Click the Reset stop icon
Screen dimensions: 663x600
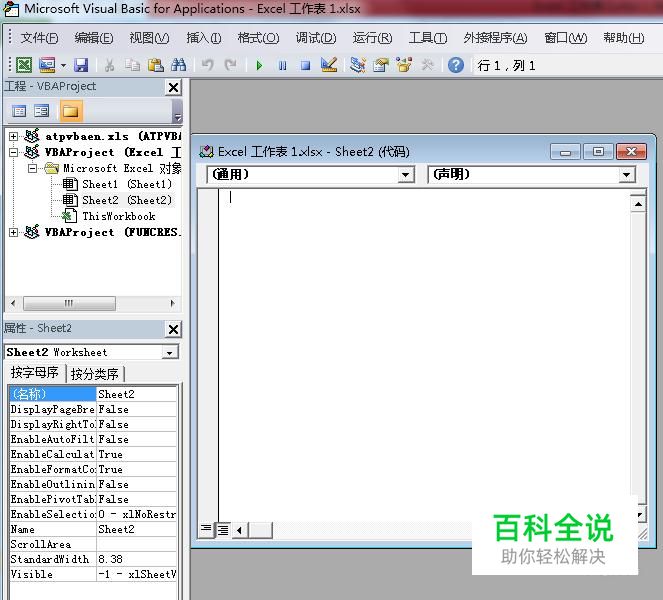tap(305, 66)
